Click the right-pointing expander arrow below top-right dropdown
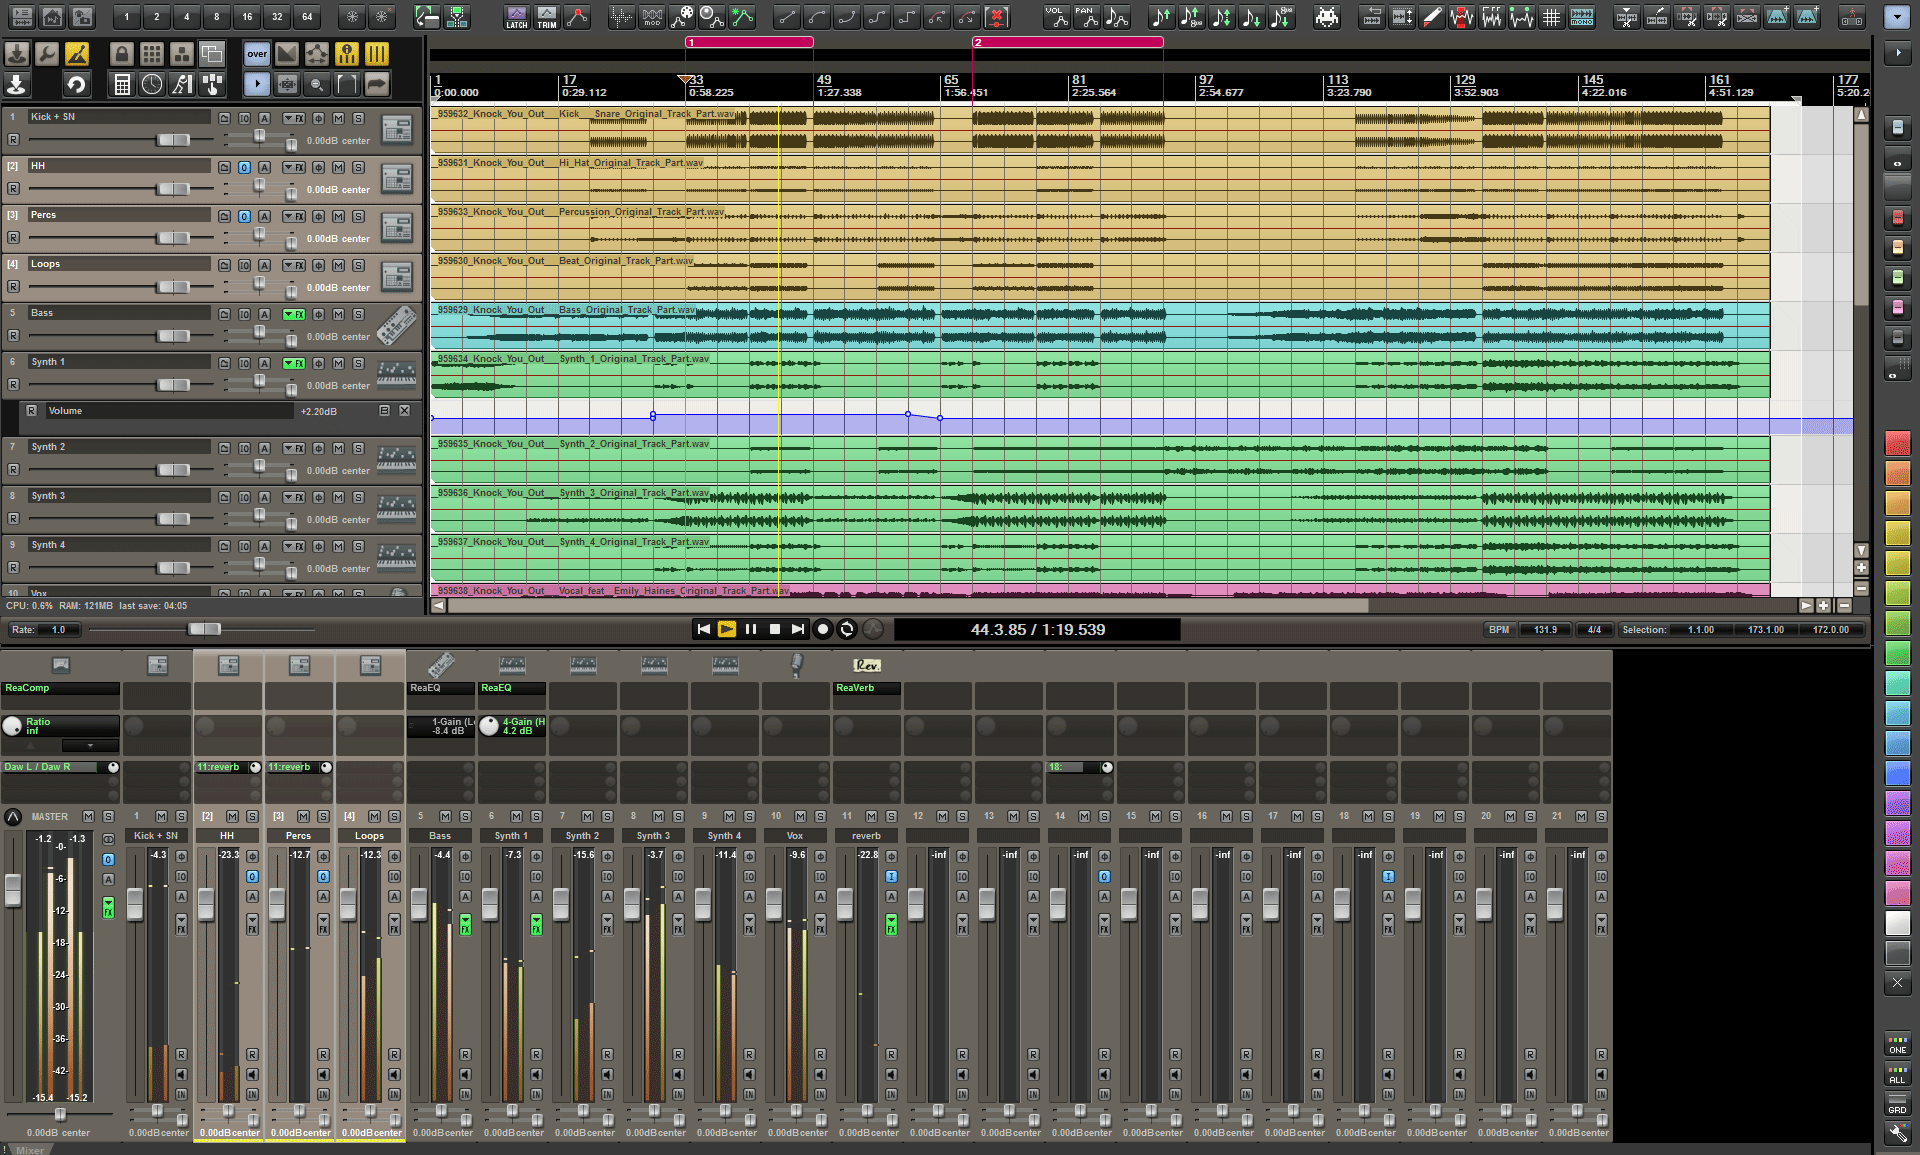The image size is (1920, 1155). click(1897, 53)
